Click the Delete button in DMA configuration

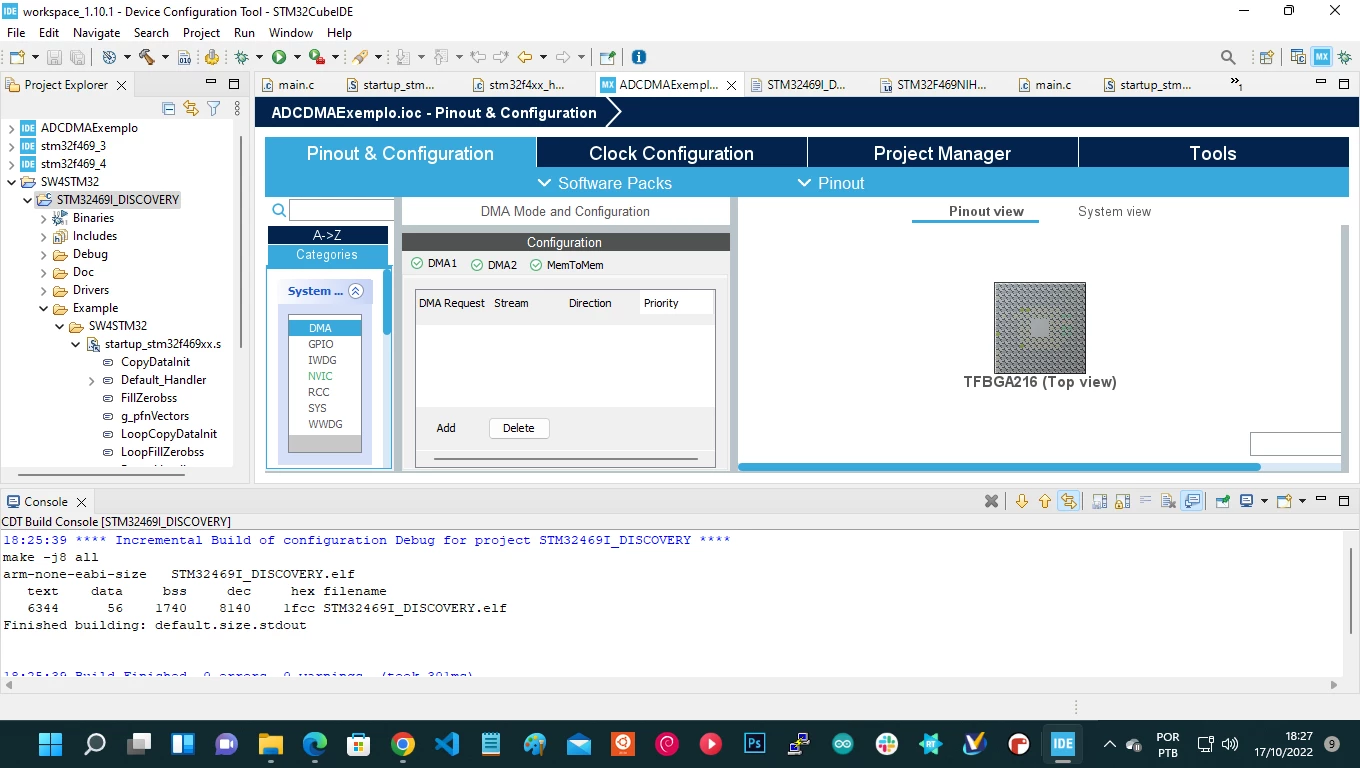pos(519,428)
